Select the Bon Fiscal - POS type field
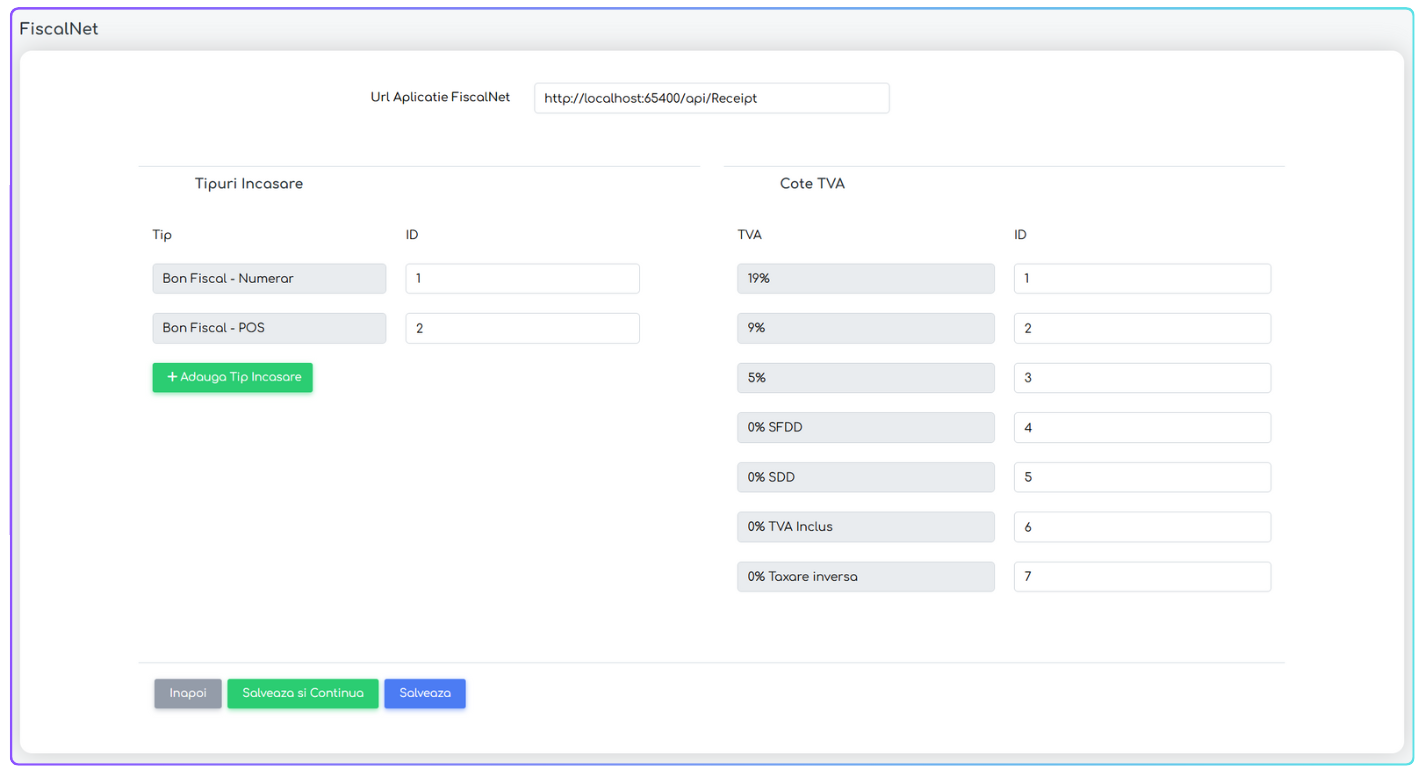Image resolution: width=1422 pixels, height=774 pixels. click(269, 328)
